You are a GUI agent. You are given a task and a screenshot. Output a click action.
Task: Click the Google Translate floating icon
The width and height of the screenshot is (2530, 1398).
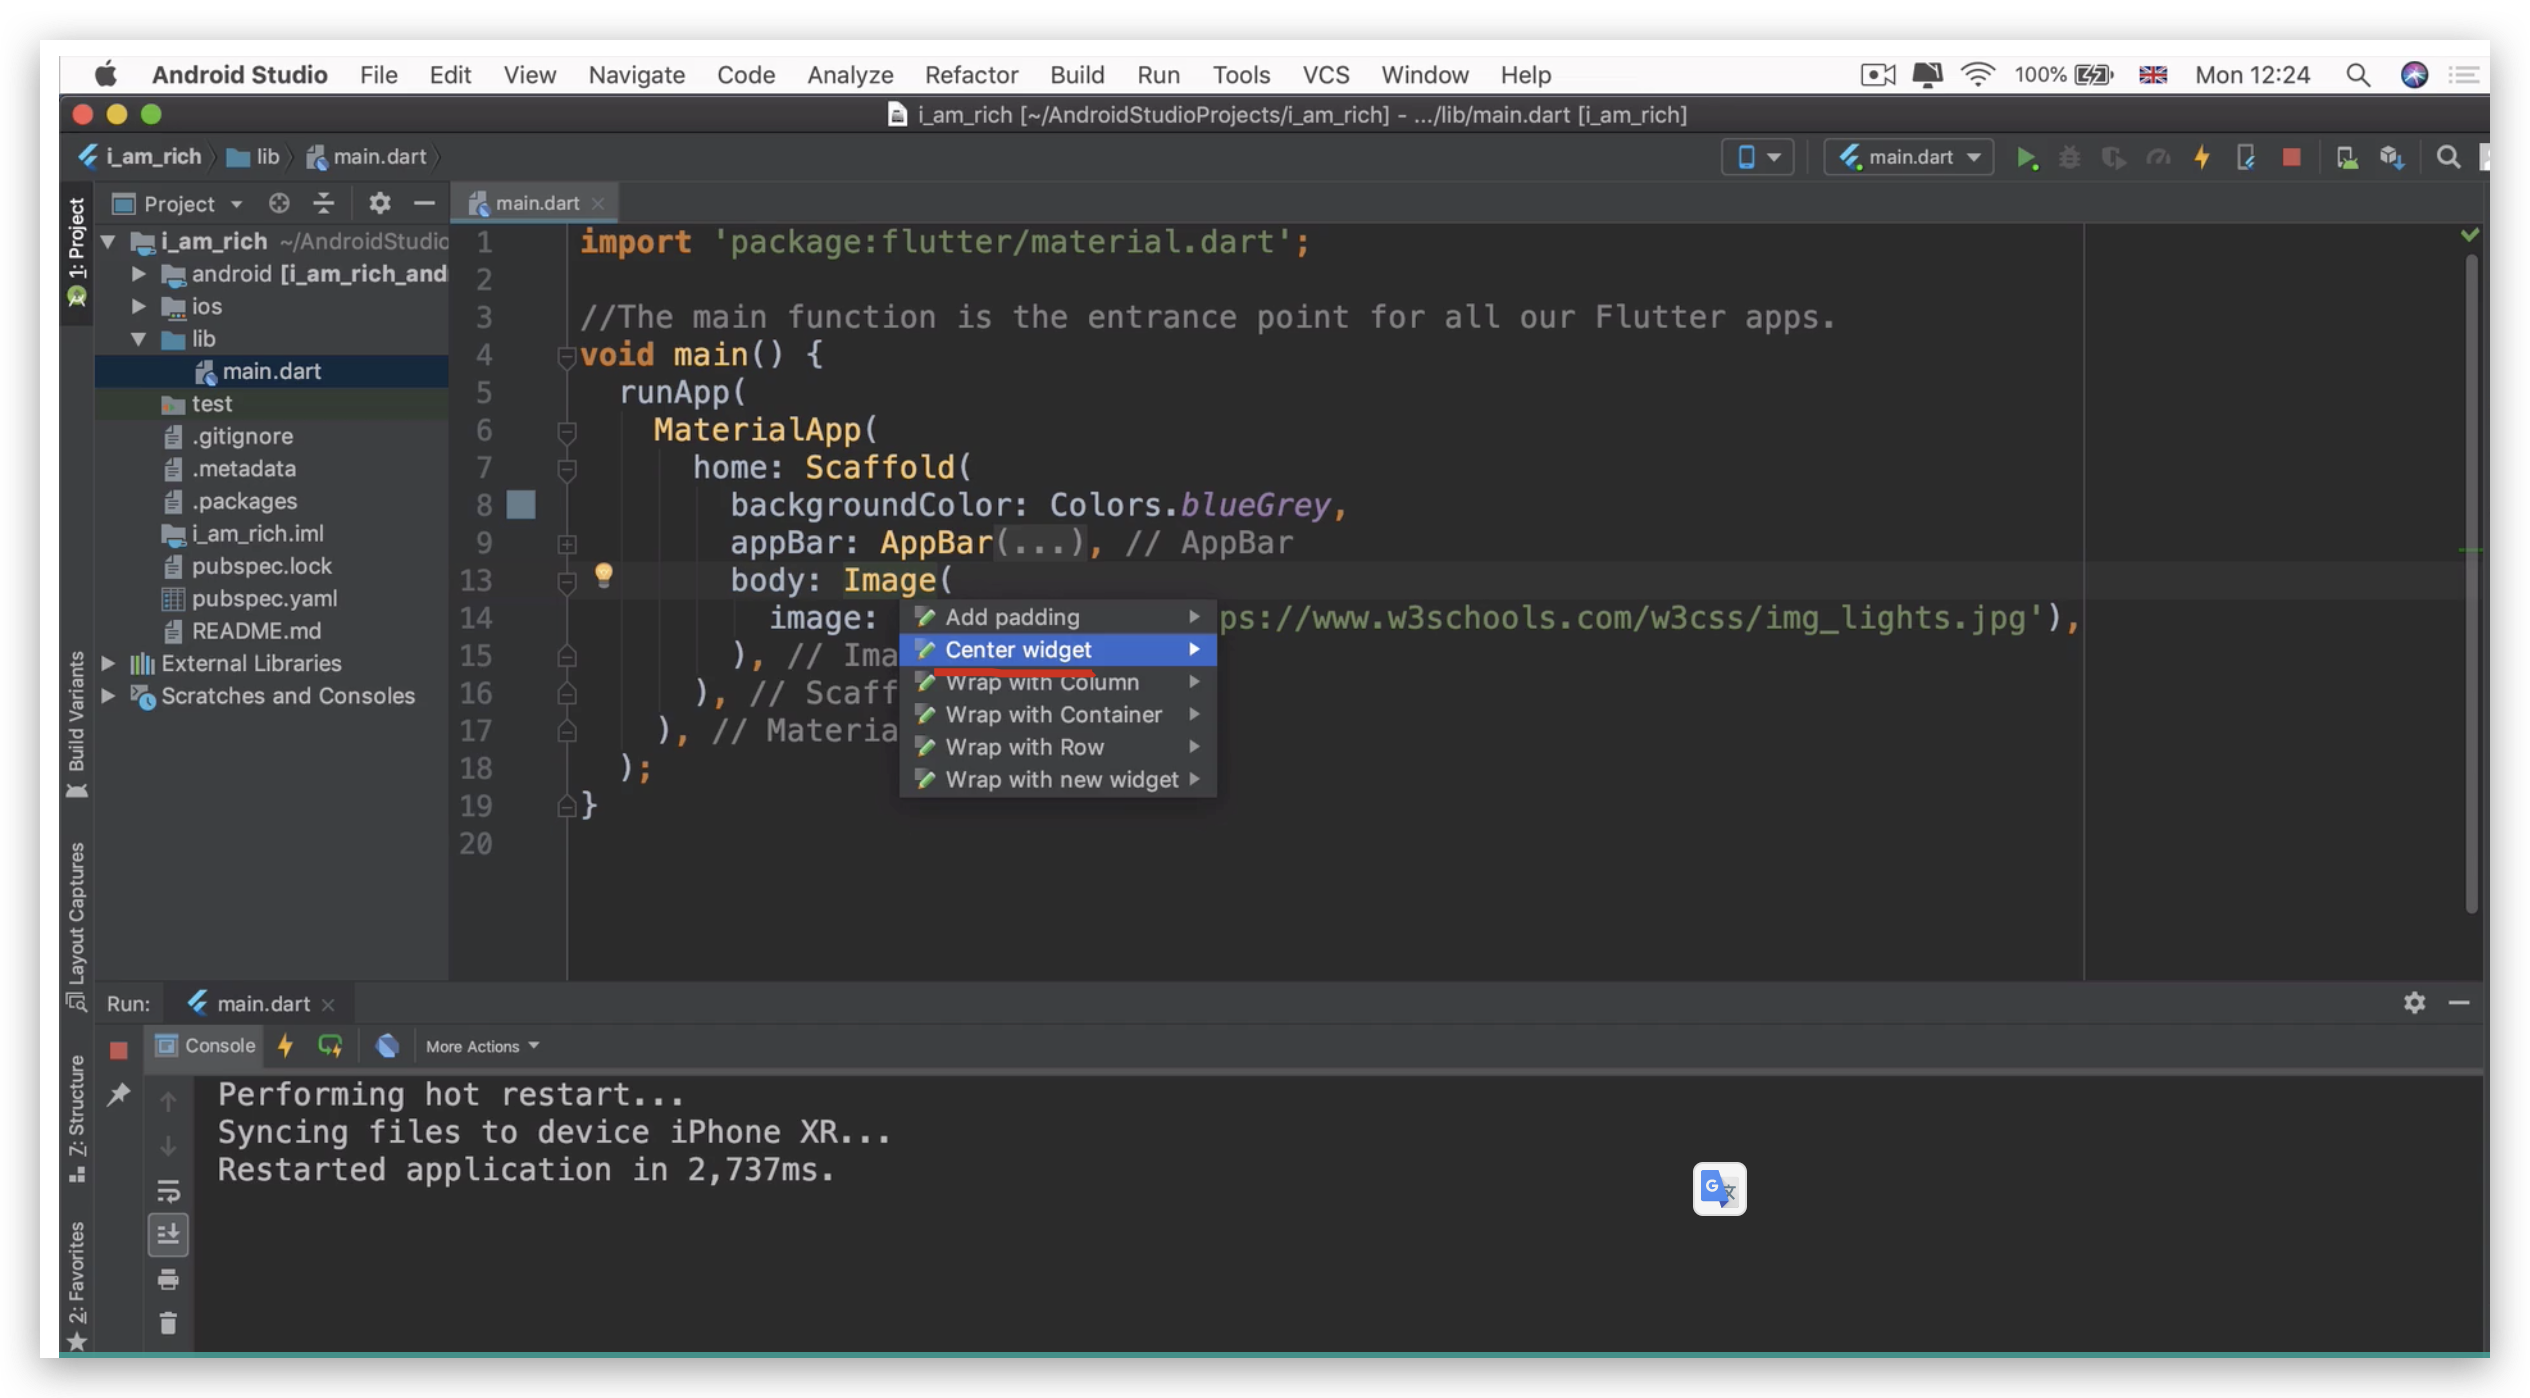[x=1719, y=1188]
